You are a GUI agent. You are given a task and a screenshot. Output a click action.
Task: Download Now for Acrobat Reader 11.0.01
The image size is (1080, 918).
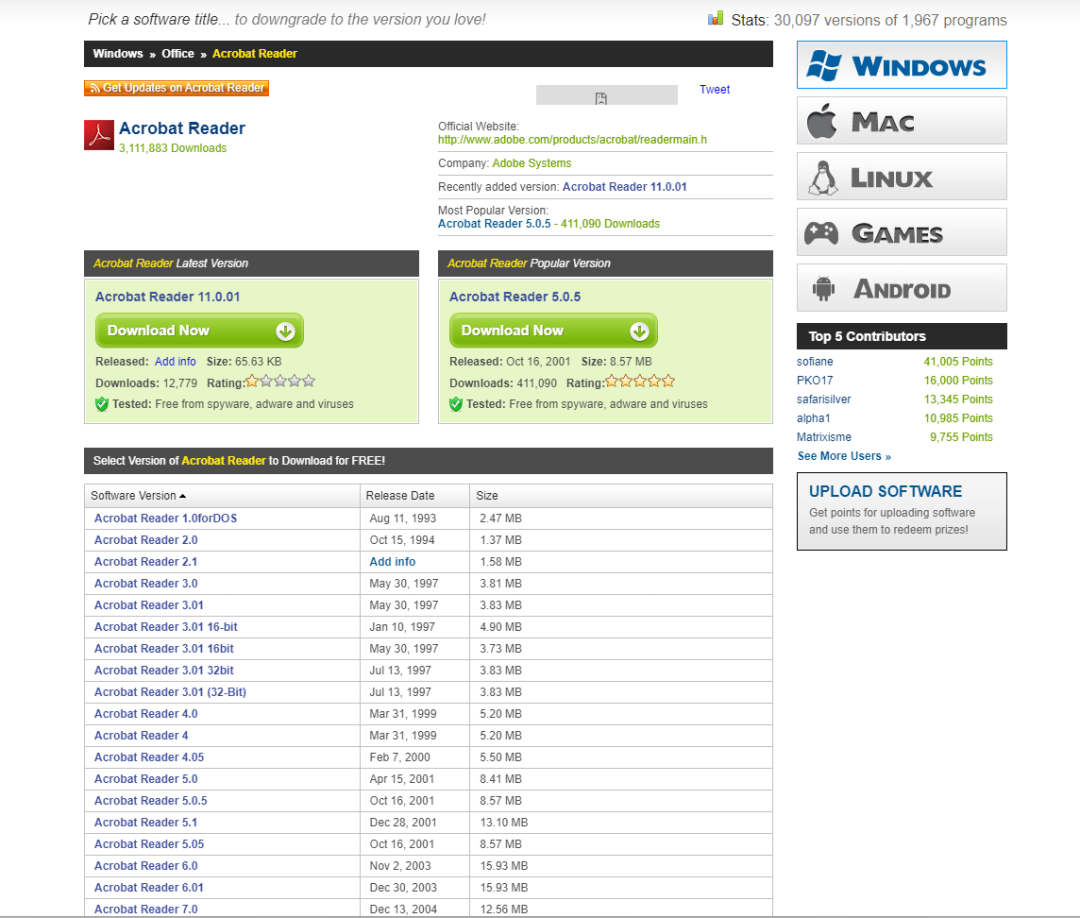[x=199, y=331]
